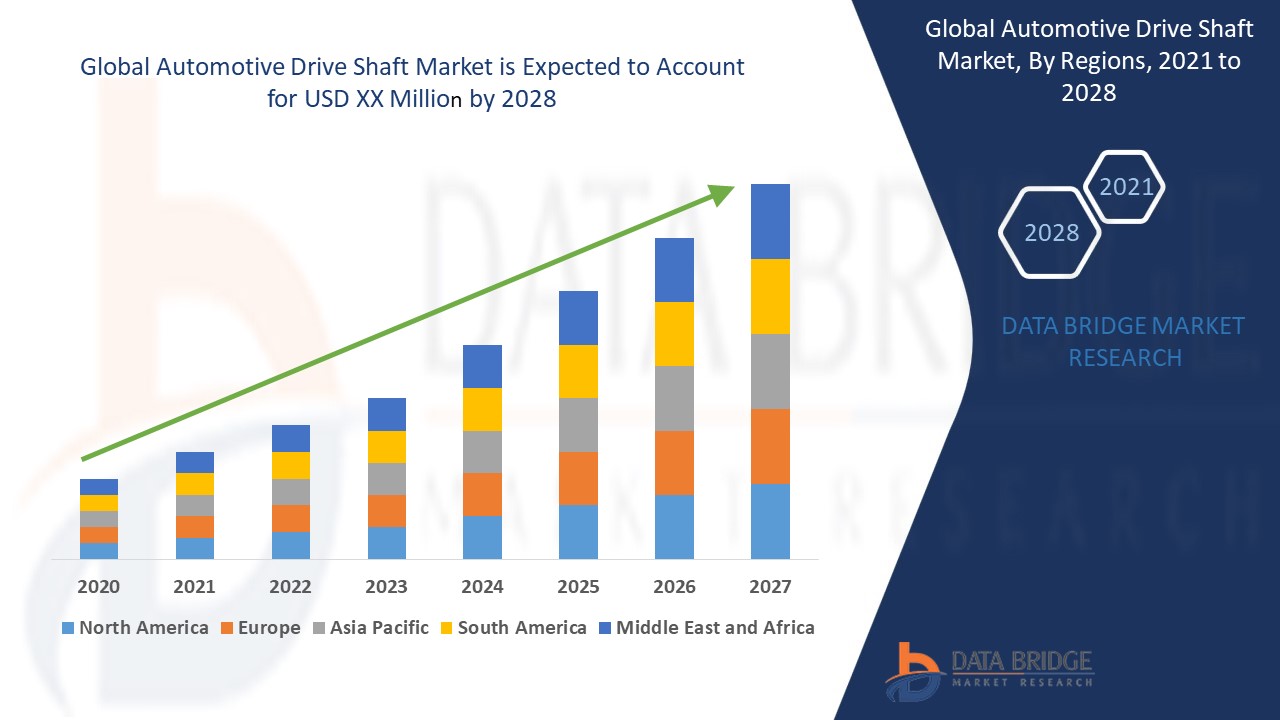
Task: Select the 2024 axis year label
Action: click(483, 588)
